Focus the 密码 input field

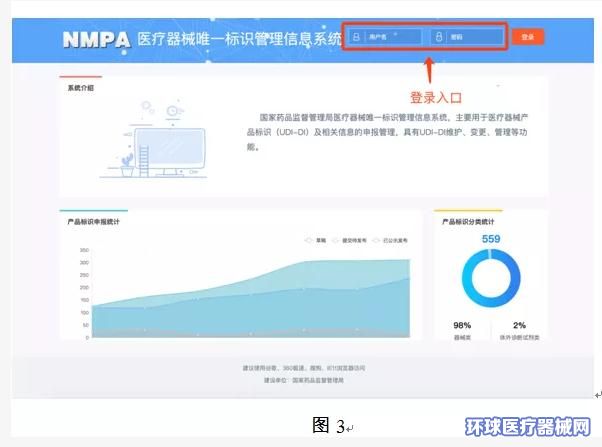468,38
